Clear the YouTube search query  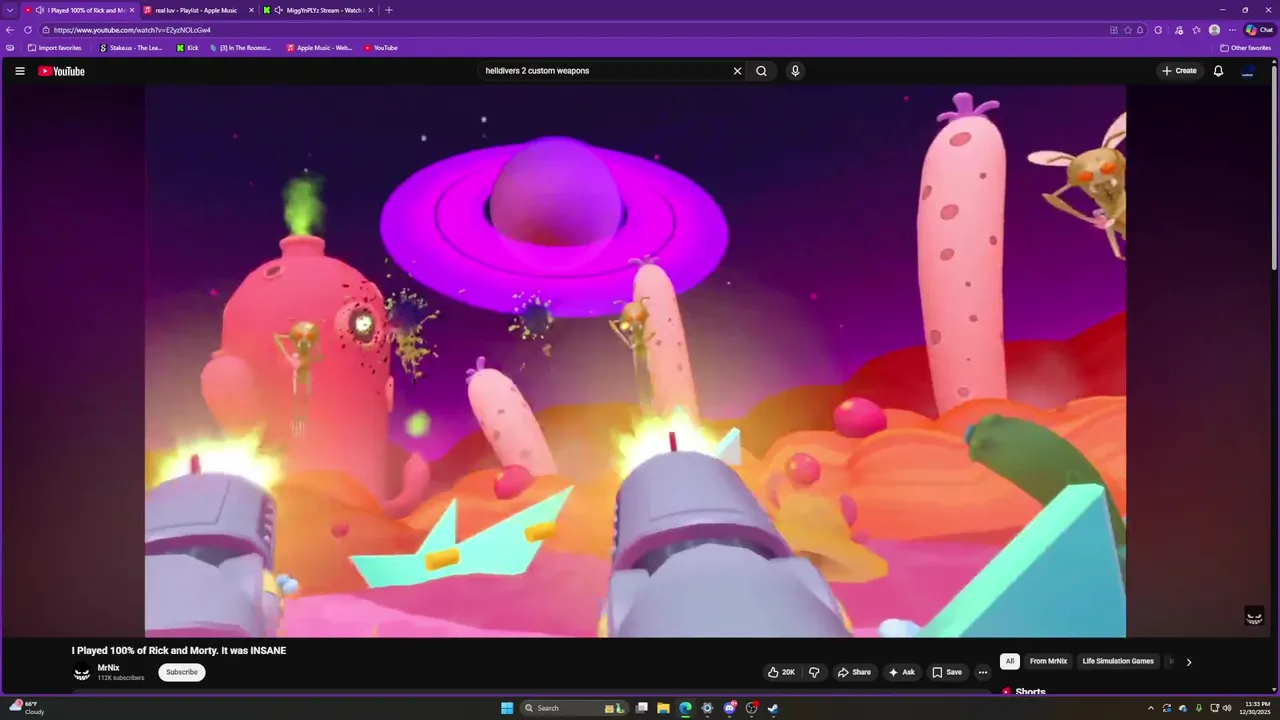click(737, 71)
